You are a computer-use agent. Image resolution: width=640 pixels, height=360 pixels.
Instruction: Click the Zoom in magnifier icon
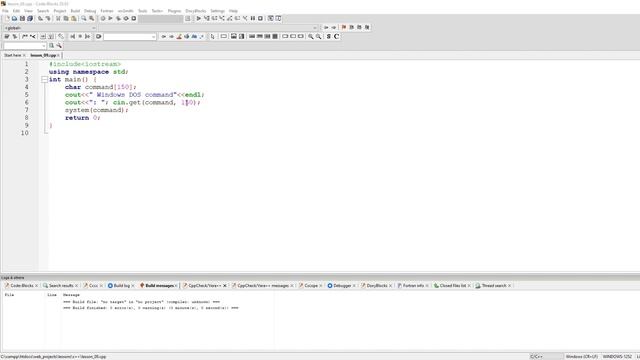311,36
